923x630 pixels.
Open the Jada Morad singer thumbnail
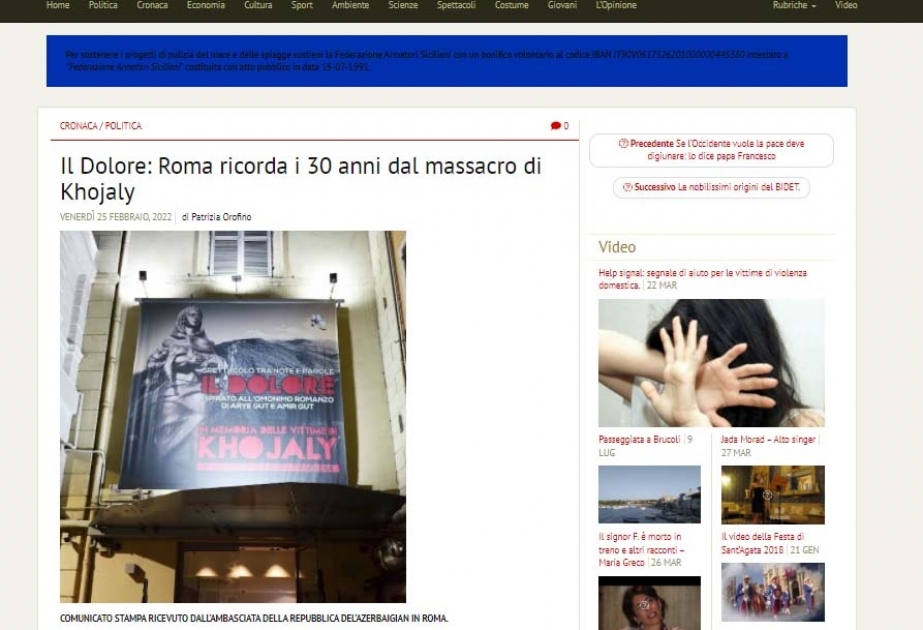point(772,495)
